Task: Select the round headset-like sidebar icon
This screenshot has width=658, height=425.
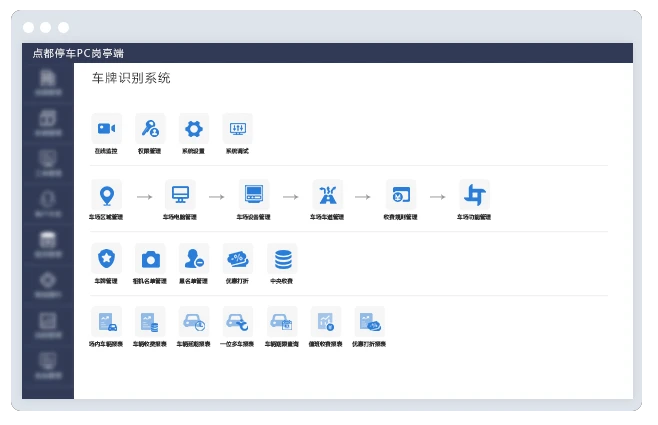Action: tap(48, 199)
